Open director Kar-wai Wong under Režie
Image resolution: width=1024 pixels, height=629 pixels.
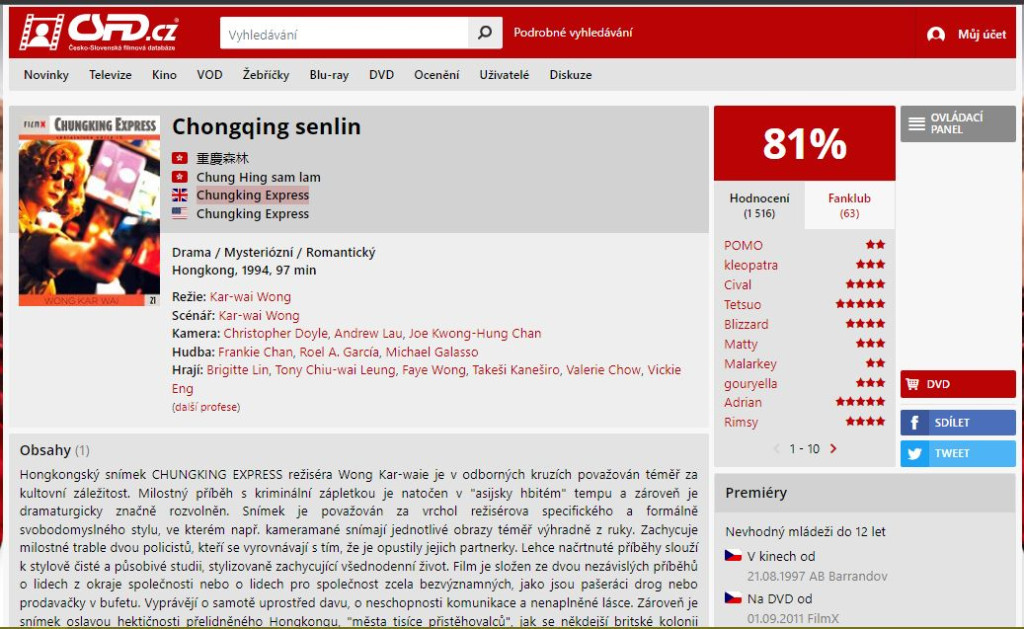click(250, 297)
